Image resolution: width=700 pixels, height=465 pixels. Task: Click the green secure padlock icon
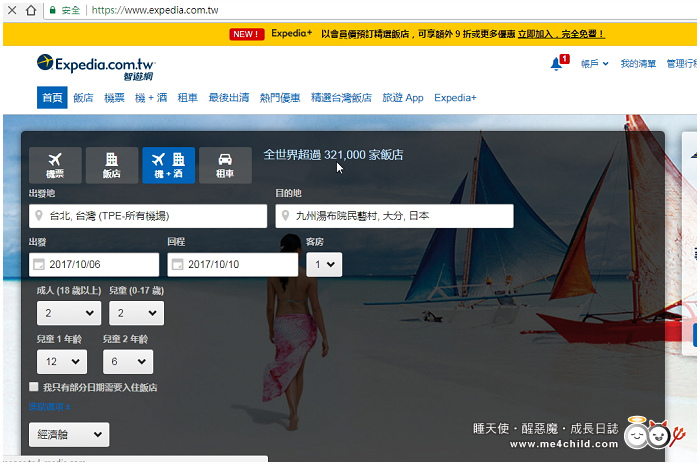click(53, 10)
